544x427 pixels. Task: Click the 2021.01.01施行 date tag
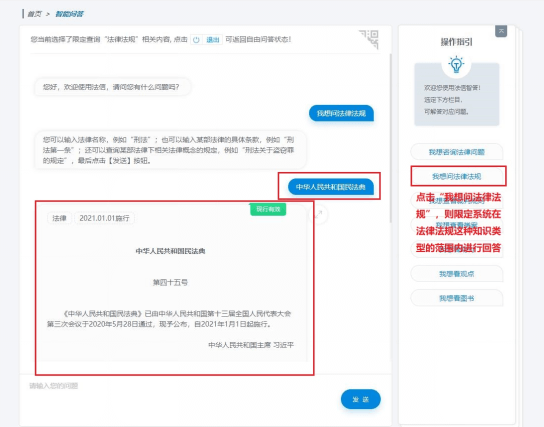click(x=104, y=218)
